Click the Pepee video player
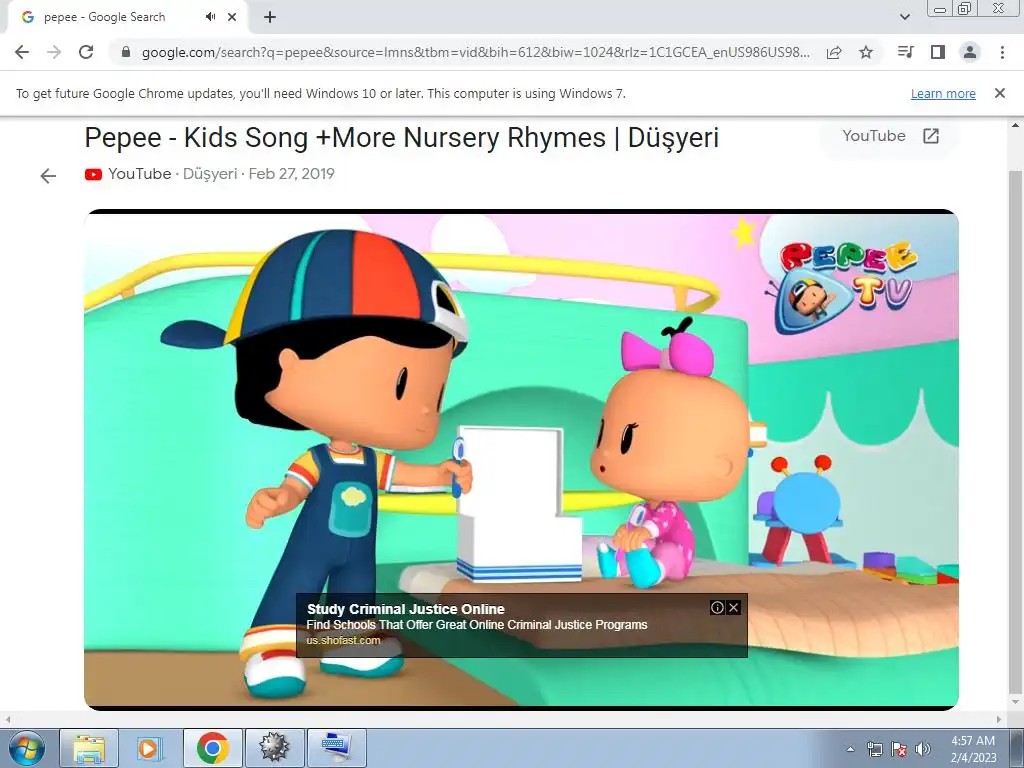This screenshot has height=768, width=1024. (x=521, y=460)
